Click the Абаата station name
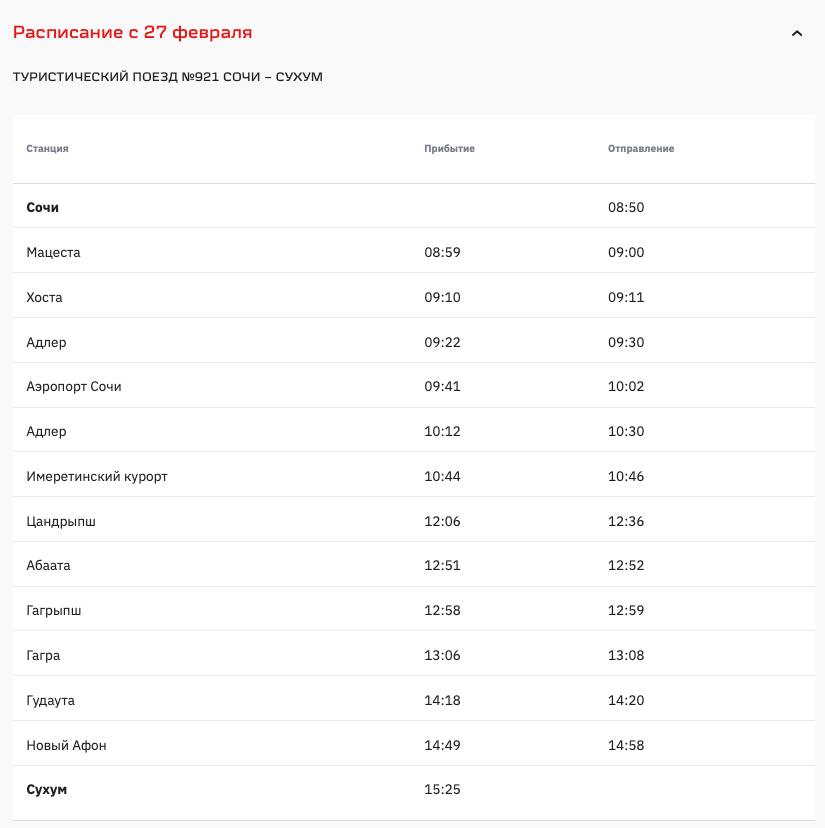The height and width of the screenshot is (828, 825). [x=48, y=566]
